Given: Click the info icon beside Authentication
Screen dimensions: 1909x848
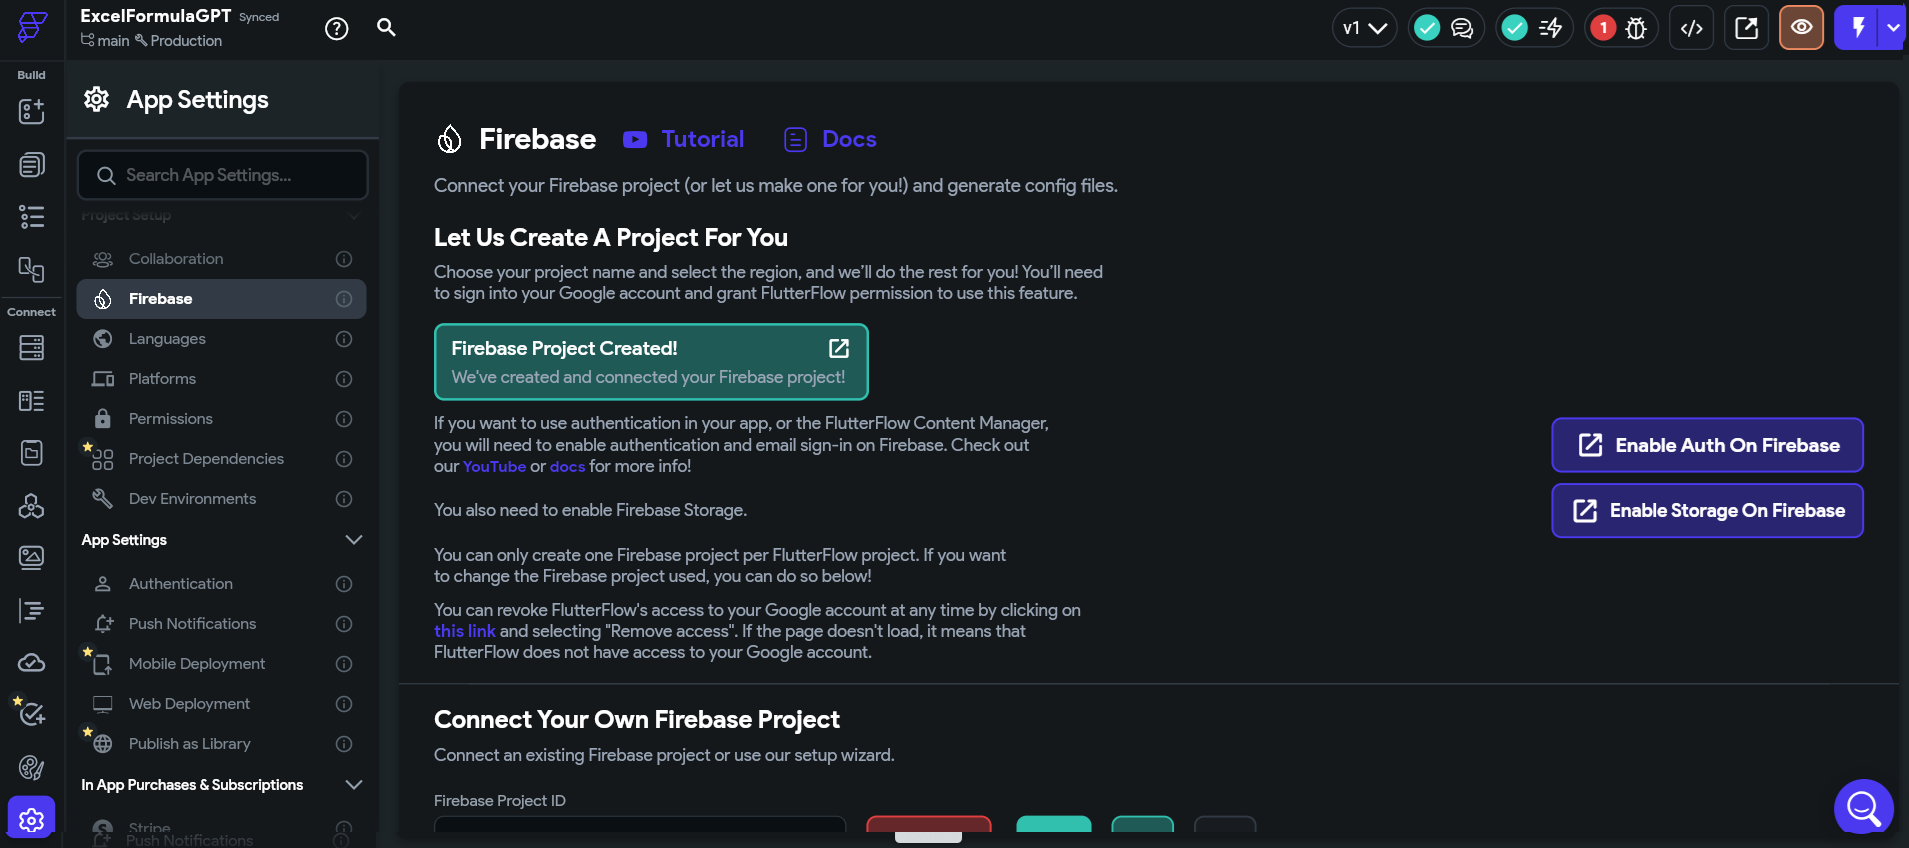Looking at the screenshot, I should [344, 584].
